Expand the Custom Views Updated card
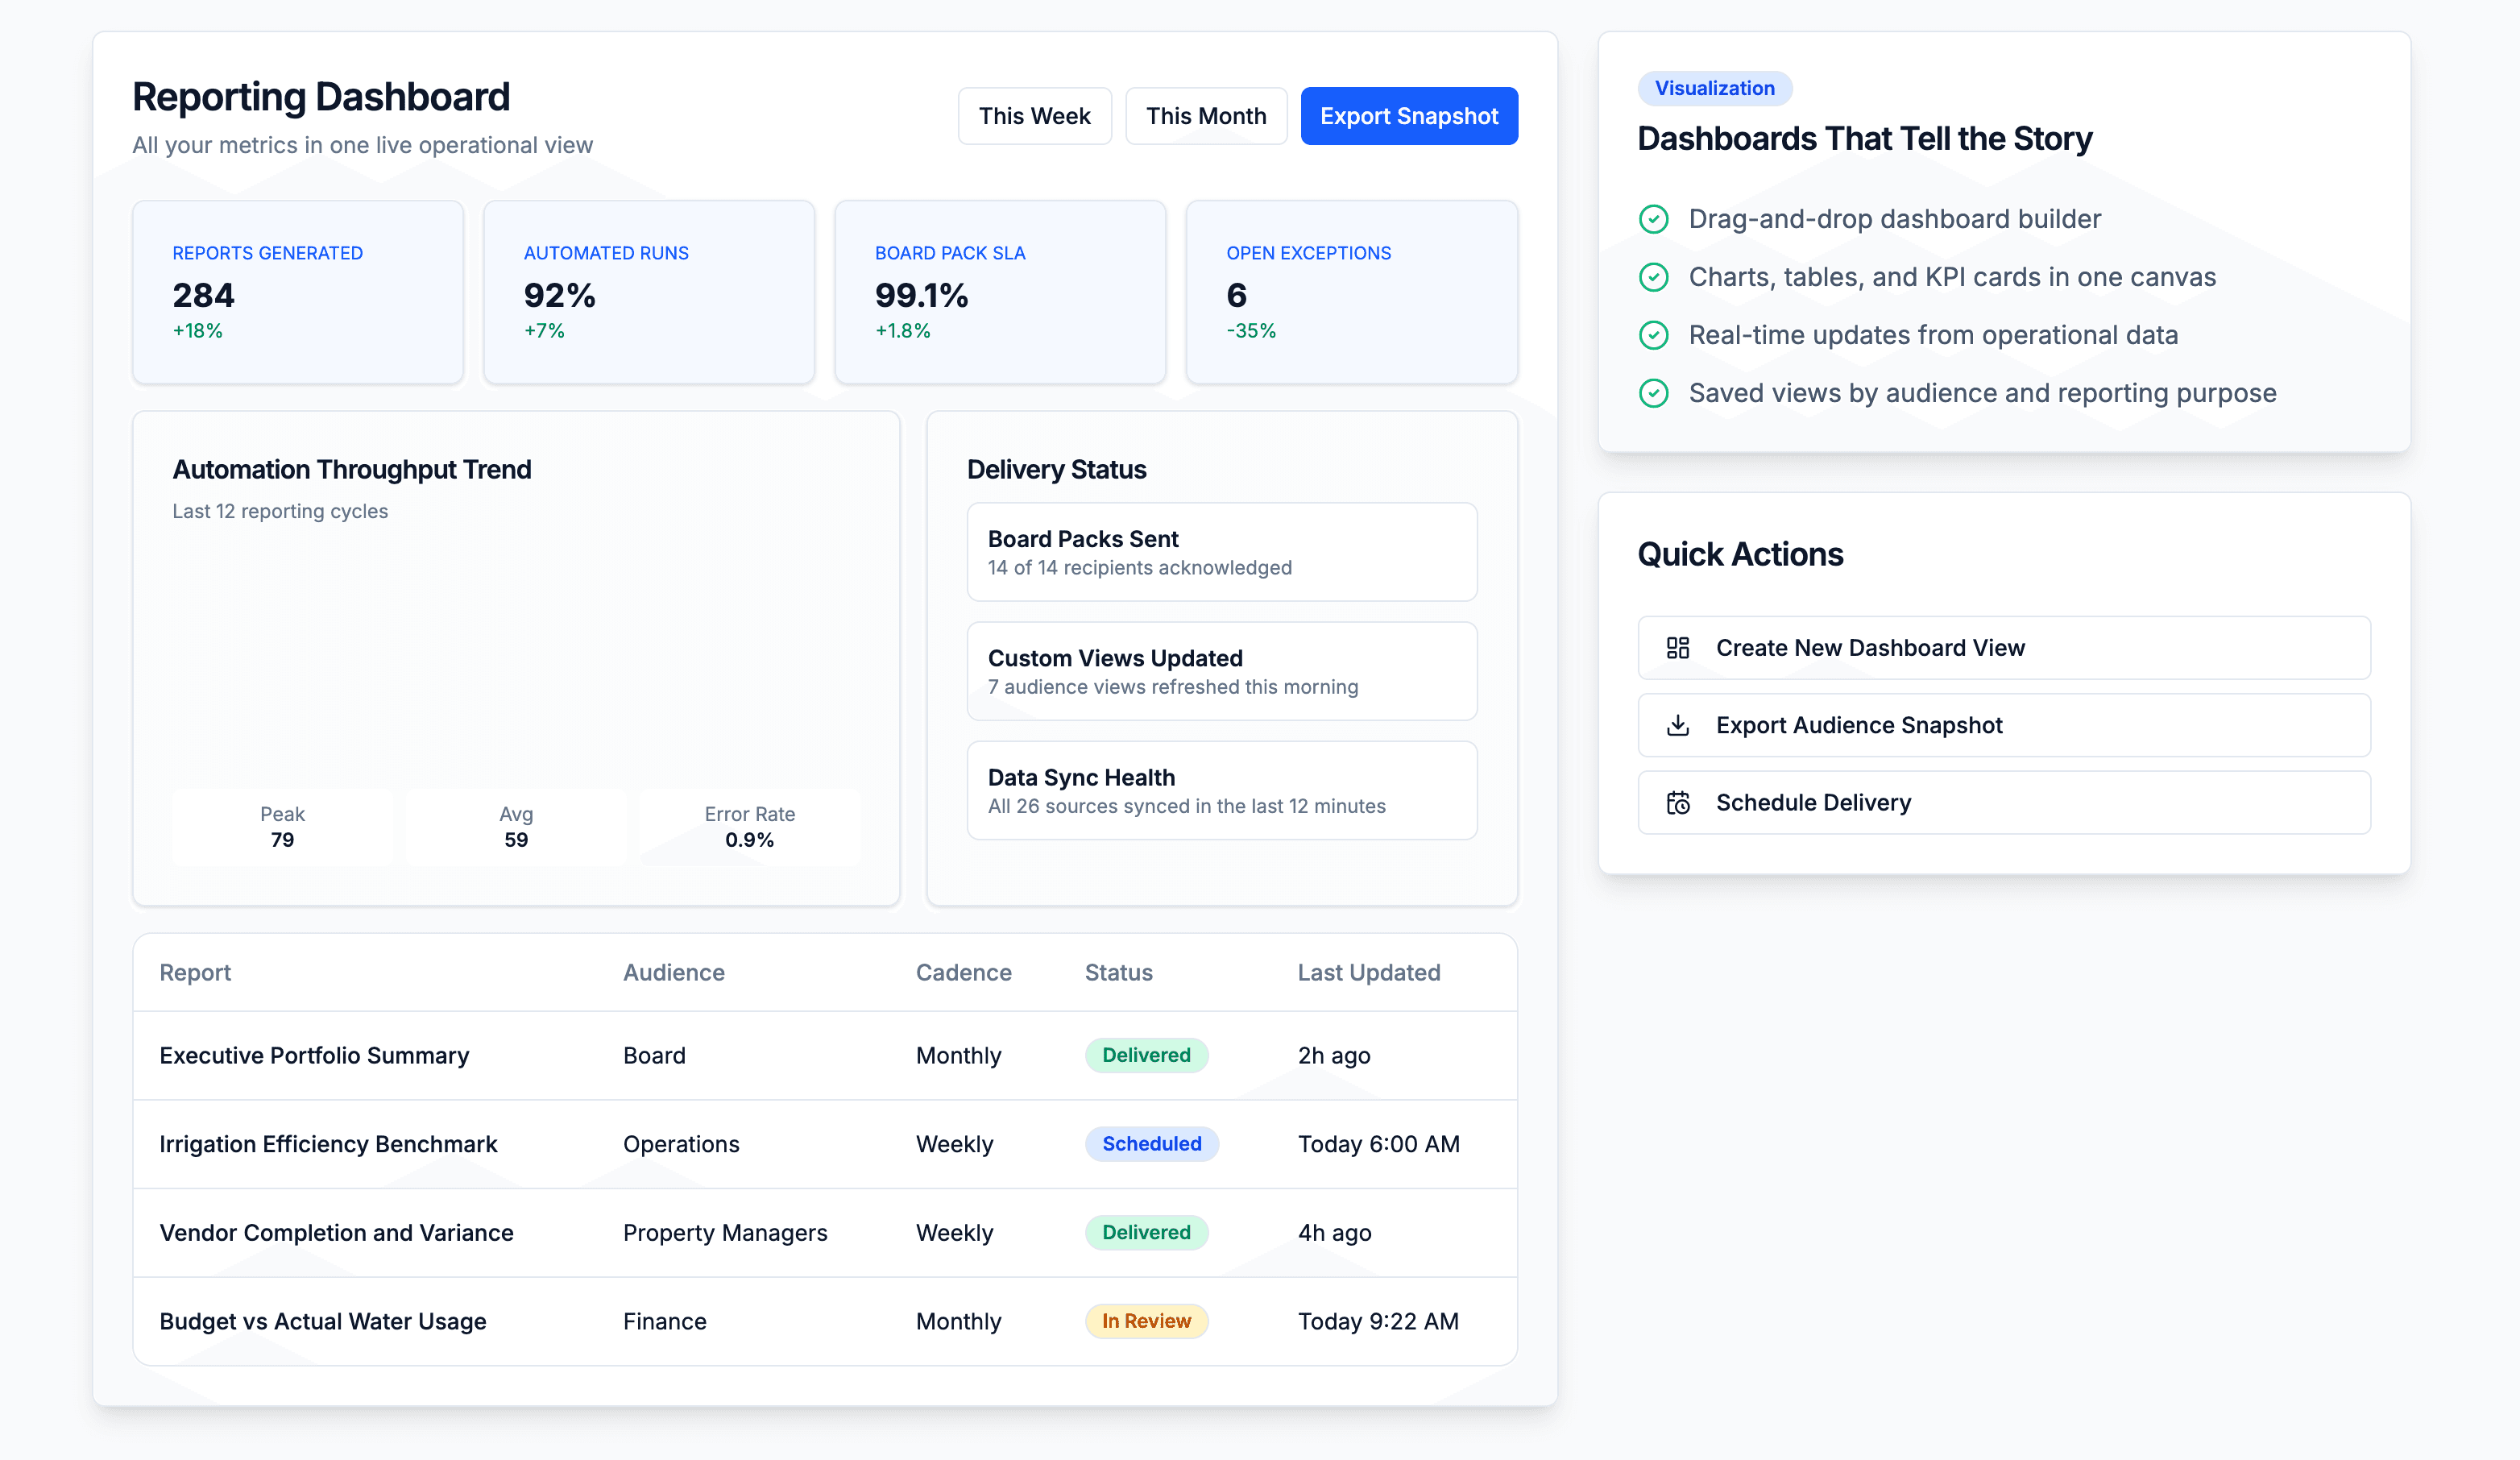The image size is (2520, 1460). coord(1221,670)
